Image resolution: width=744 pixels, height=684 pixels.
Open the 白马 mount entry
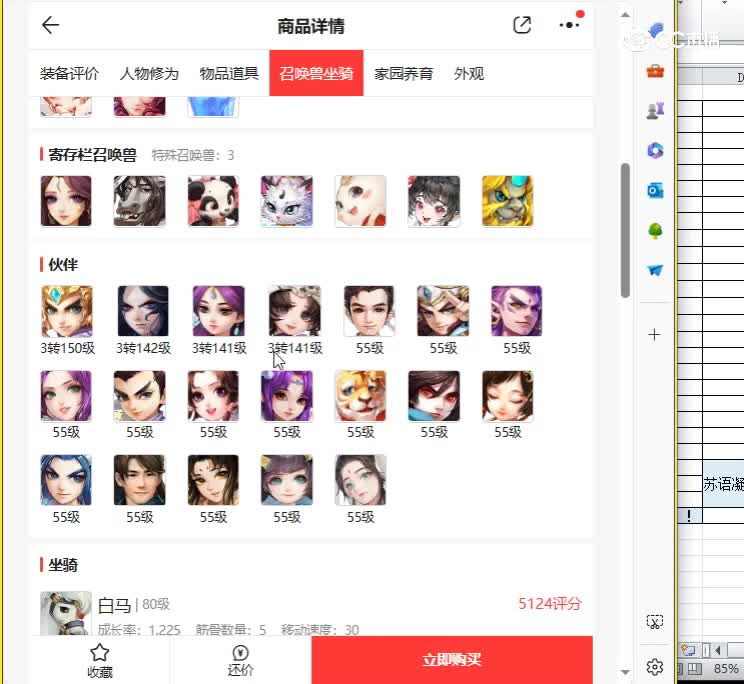311,614
